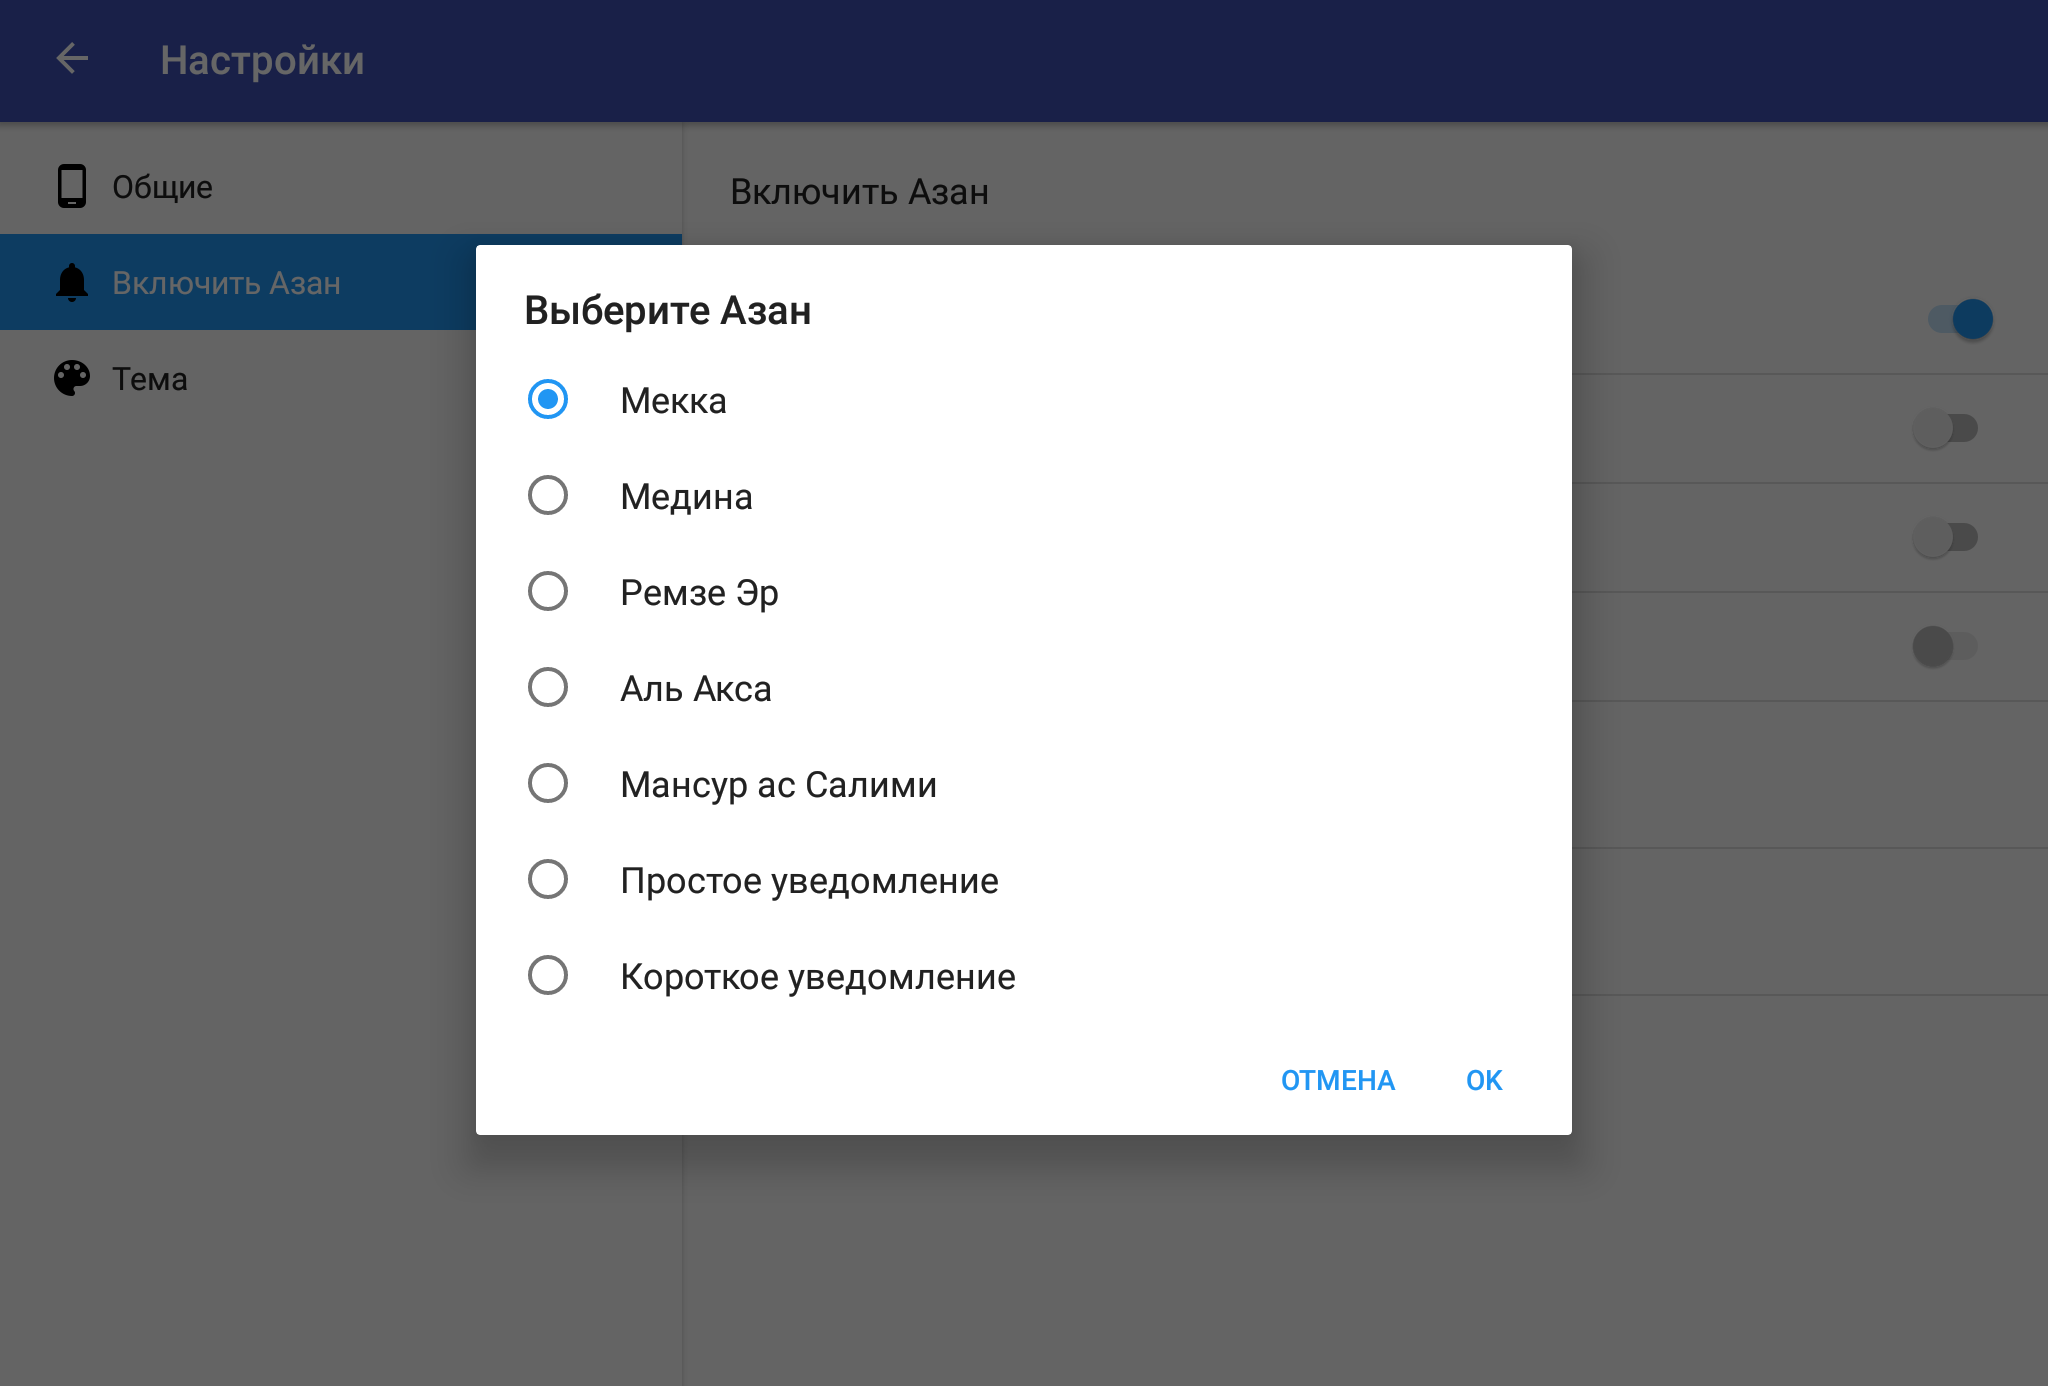Select Мансур ас Салими azan
This screenshot has height=1386, width=2048.
[x=548, y=784]
